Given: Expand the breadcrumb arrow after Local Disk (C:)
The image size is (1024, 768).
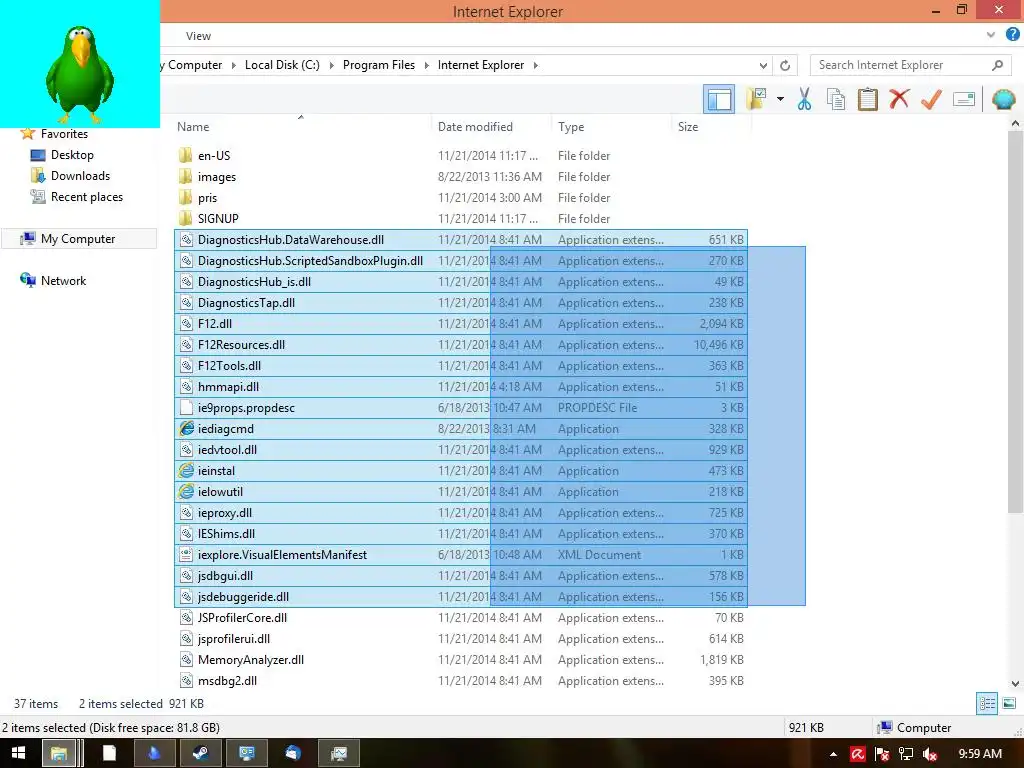Looking at the screenshot, I should [x=331, y=65].
